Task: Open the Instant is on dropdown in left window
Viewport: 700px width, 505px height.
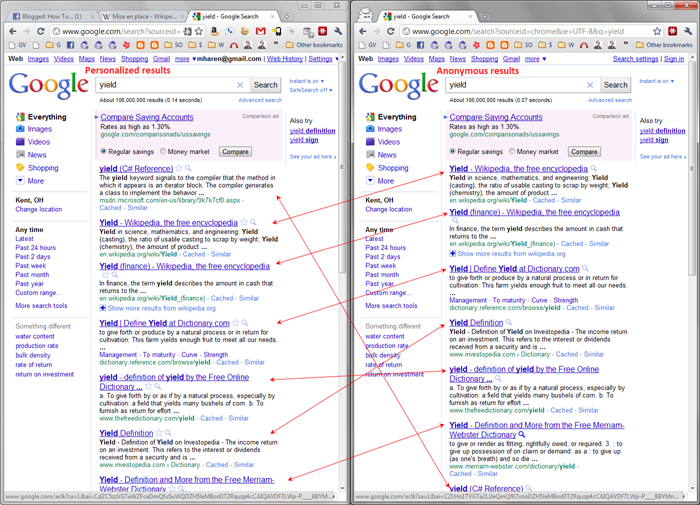Action: [x=307, y=81]
